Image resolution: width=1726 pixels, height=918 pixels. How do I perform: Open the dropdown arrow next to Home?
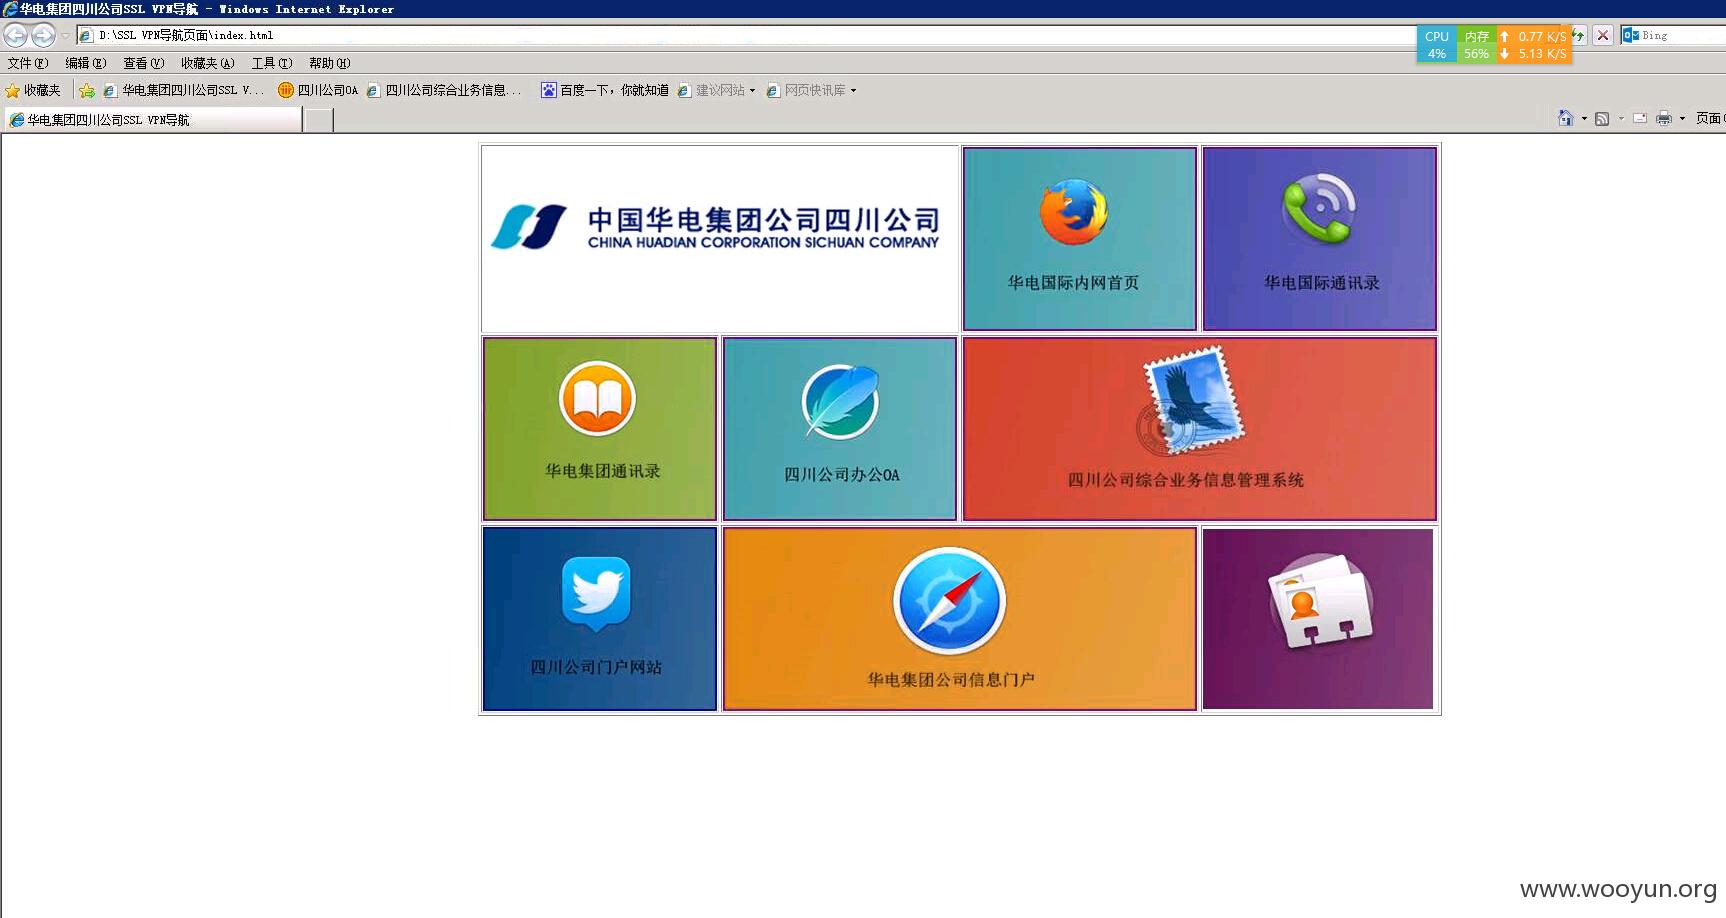coord(1584,118)
